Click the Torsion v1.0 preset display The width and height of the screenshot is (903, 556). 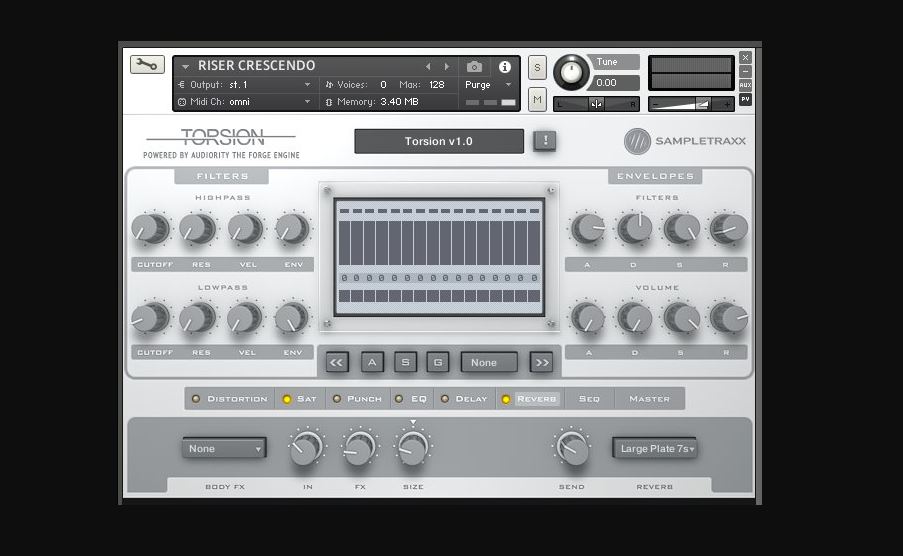click(439, 141)
